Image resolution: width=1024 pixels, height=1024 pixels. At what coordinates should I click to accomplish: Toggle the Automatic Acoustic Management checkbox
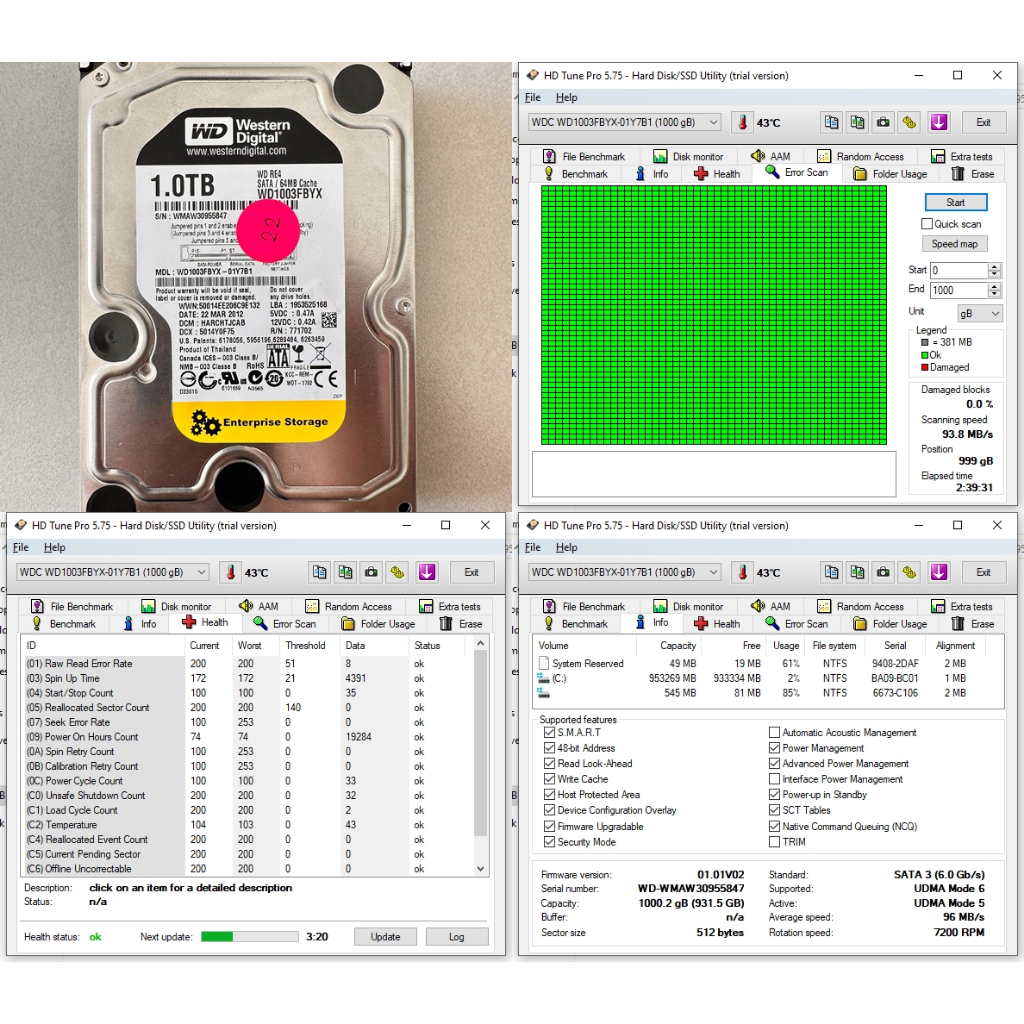774,733
